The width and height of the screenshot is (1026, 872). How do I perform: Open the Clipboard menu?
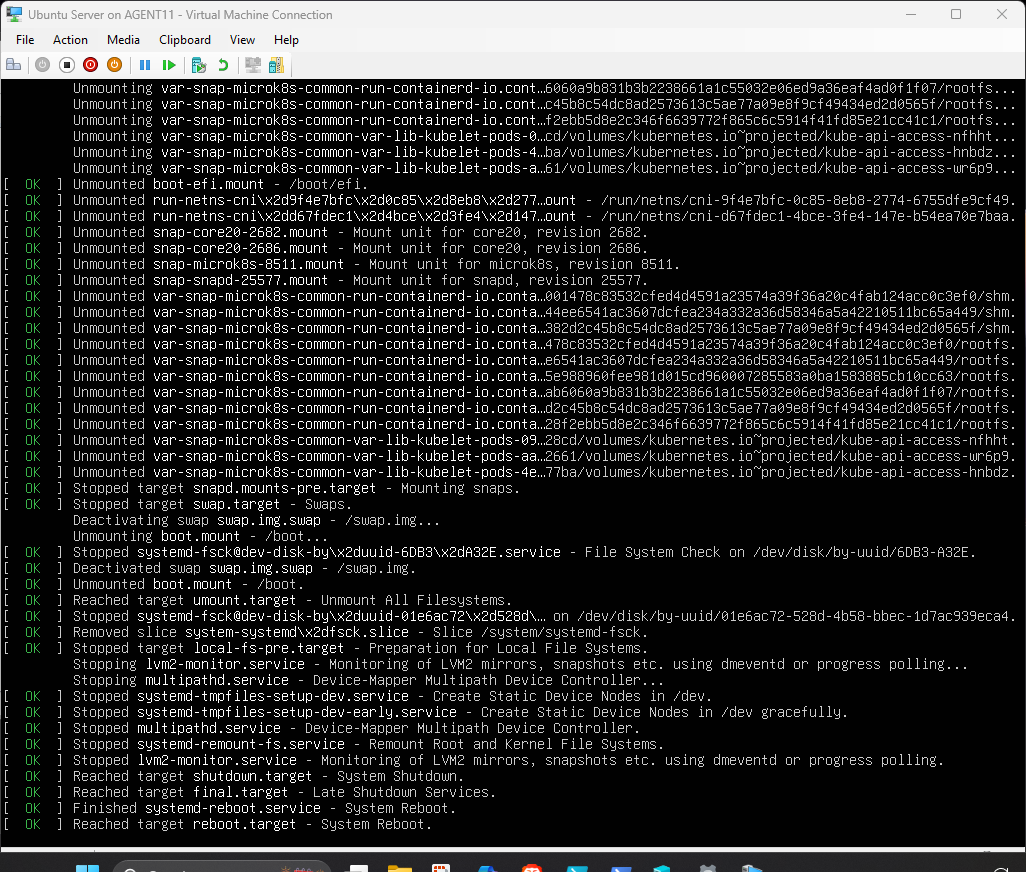tap(185, 40)
